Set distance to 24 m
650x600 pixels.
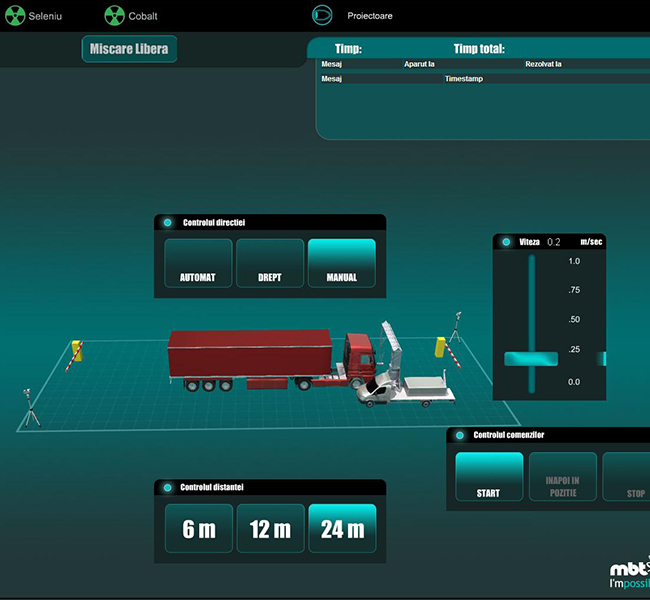(342, 528)
